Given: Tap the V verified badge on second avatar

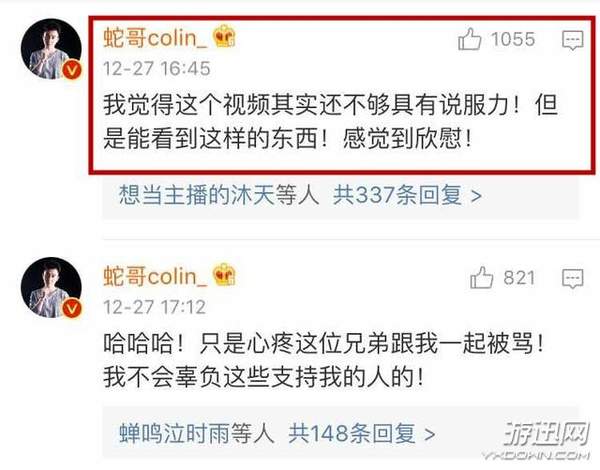Looking at the screenshot, I should pos(72,308).
